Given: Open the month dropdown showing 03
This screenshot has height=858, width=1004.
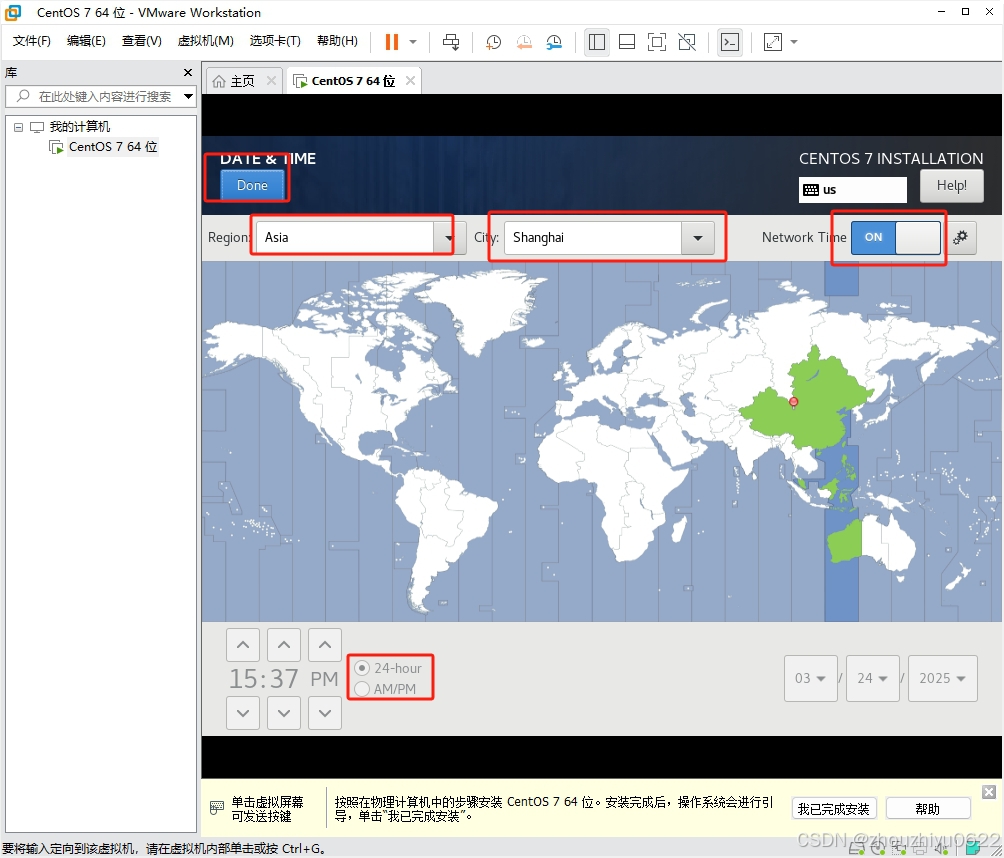Looking at the screenshot, I should click(811, 678).
